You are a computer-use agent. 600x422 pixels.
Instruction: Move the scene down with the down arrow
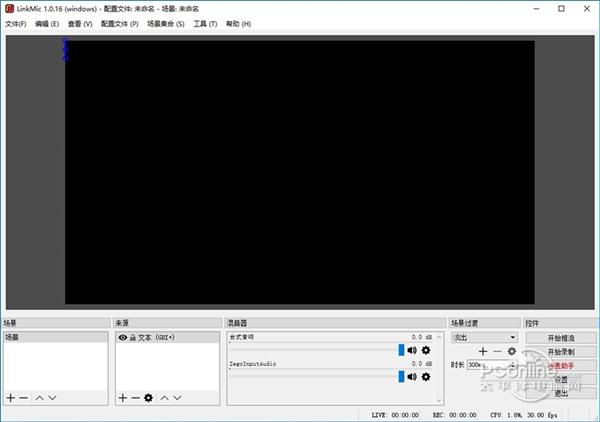point(52,398)
